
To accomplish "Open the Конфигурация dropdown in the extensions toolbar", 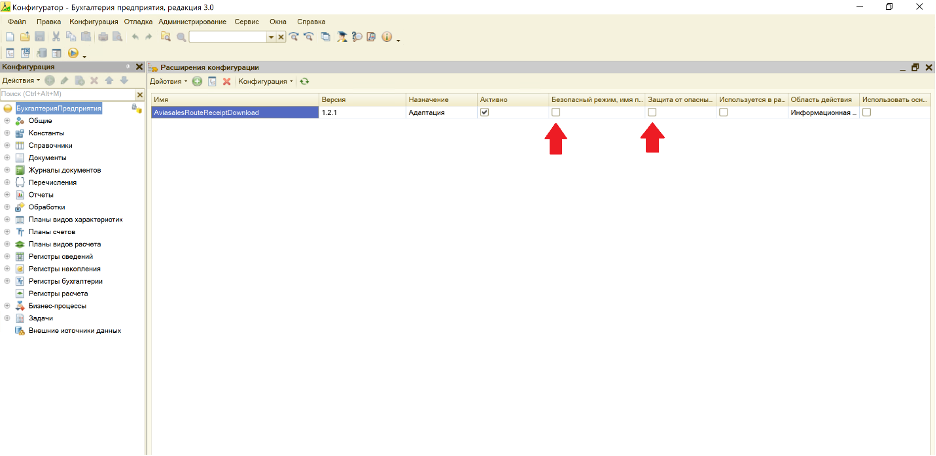I will pyautogui.click(x=266, y=81).
